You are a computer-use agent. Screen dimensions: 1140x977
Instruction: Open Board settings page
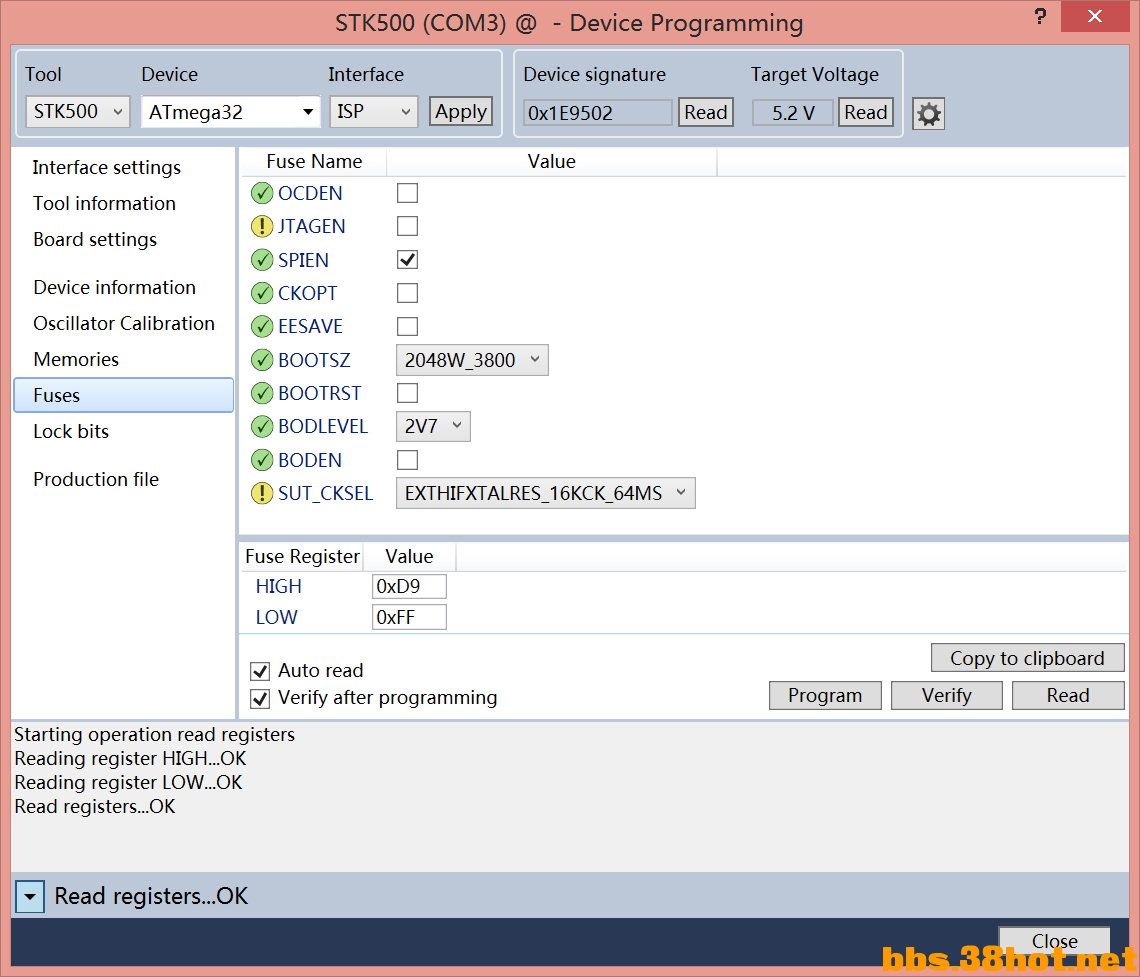(x=95, y=240)
